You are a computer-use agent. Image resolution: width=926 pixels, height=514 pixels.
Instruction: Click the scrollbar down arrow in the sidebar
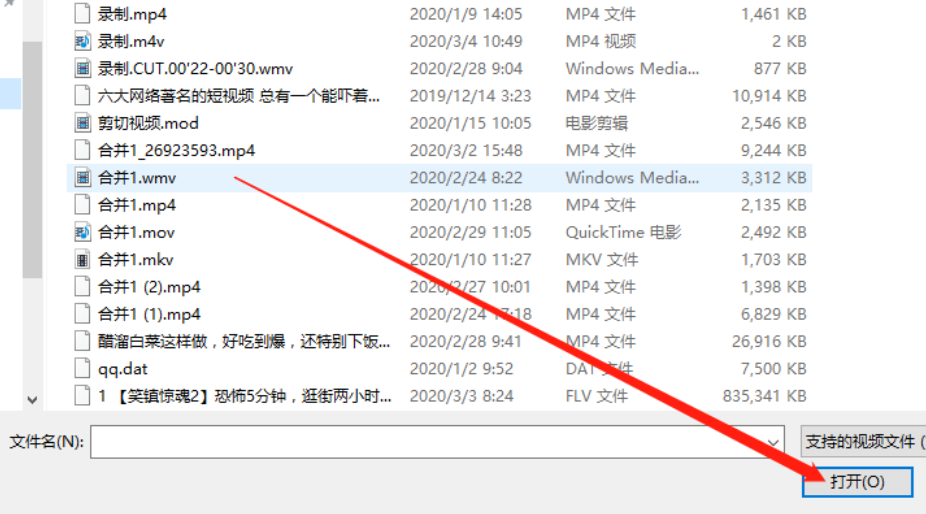tap(32, 400)
